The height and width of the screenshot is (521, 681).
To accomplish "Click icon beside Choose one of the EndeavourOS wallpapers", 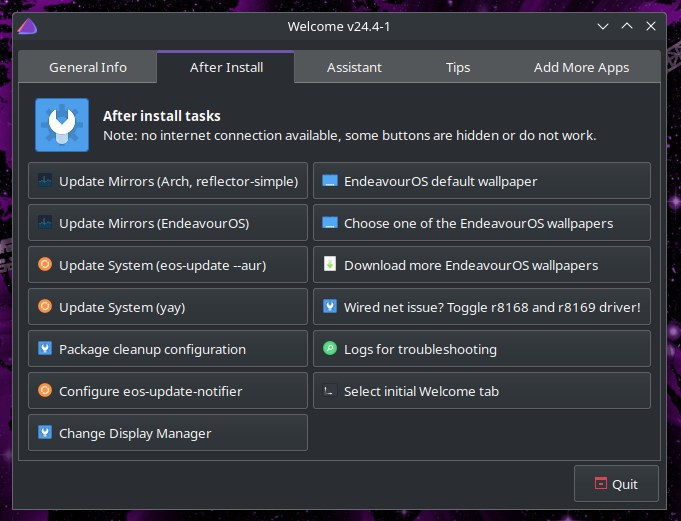I will [330, 222].
